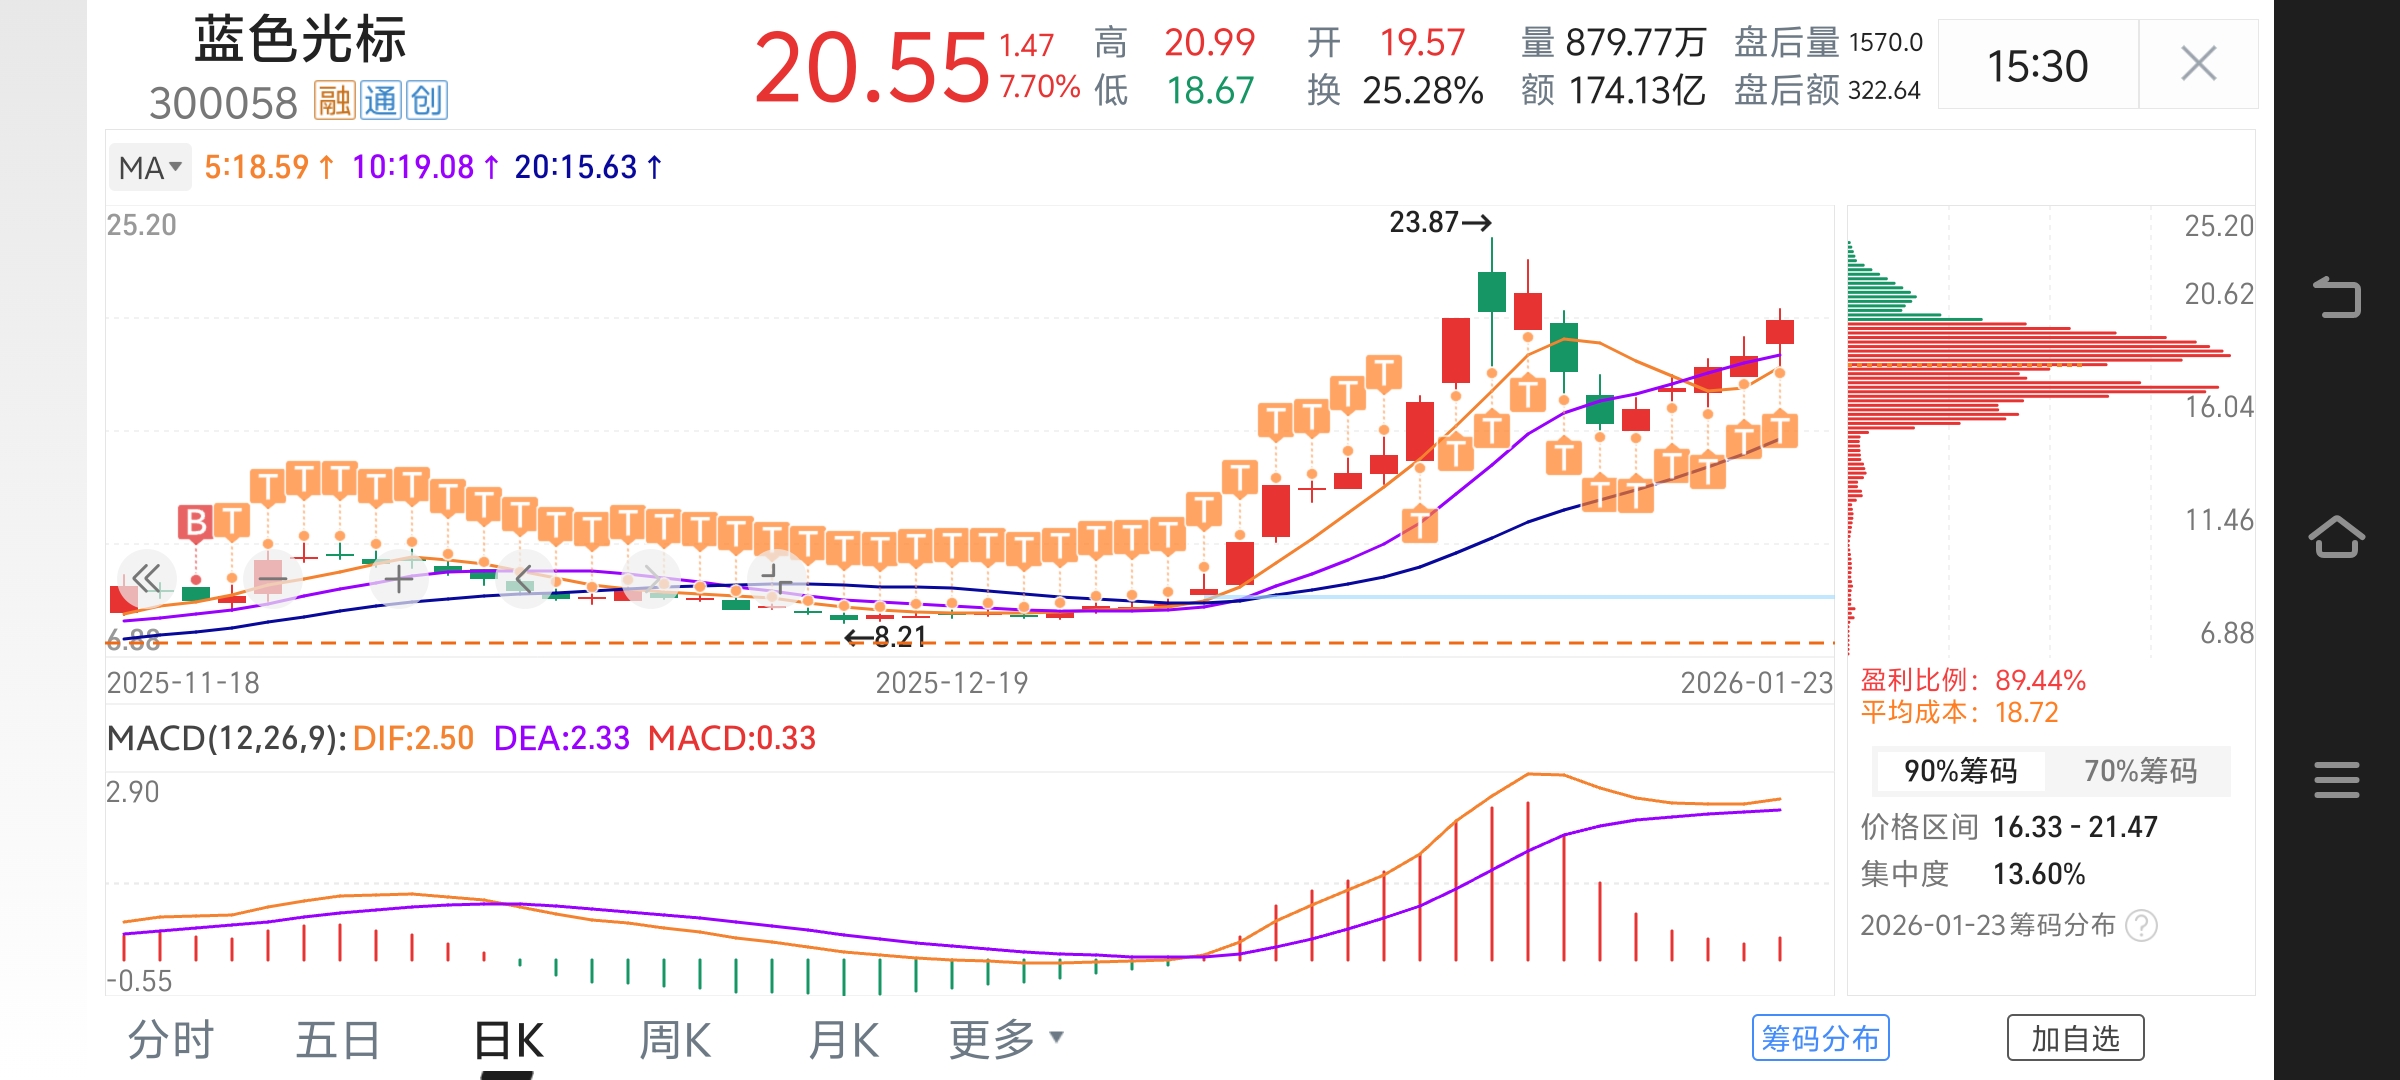The width and height of the screenshot is (2400, 1080).
Task: Zoom in the K-line chart with plus icon
Action: click(398, 578)
